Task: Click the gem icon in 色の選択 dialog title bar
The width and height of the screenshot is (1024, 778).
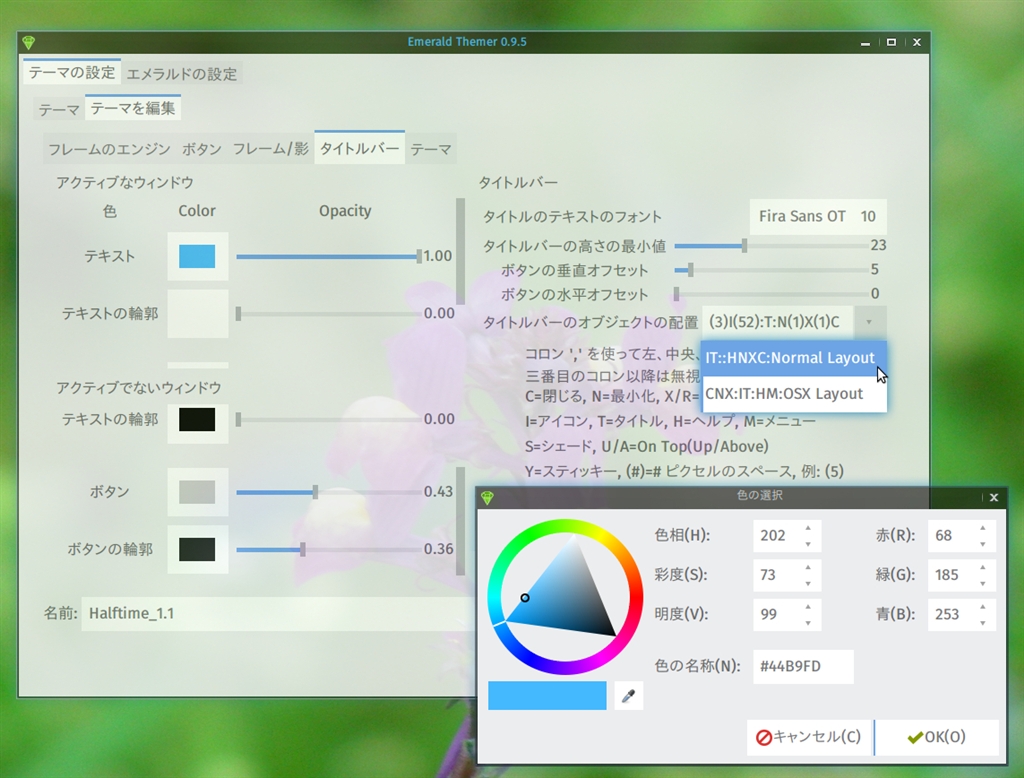Action: point(487,498)
